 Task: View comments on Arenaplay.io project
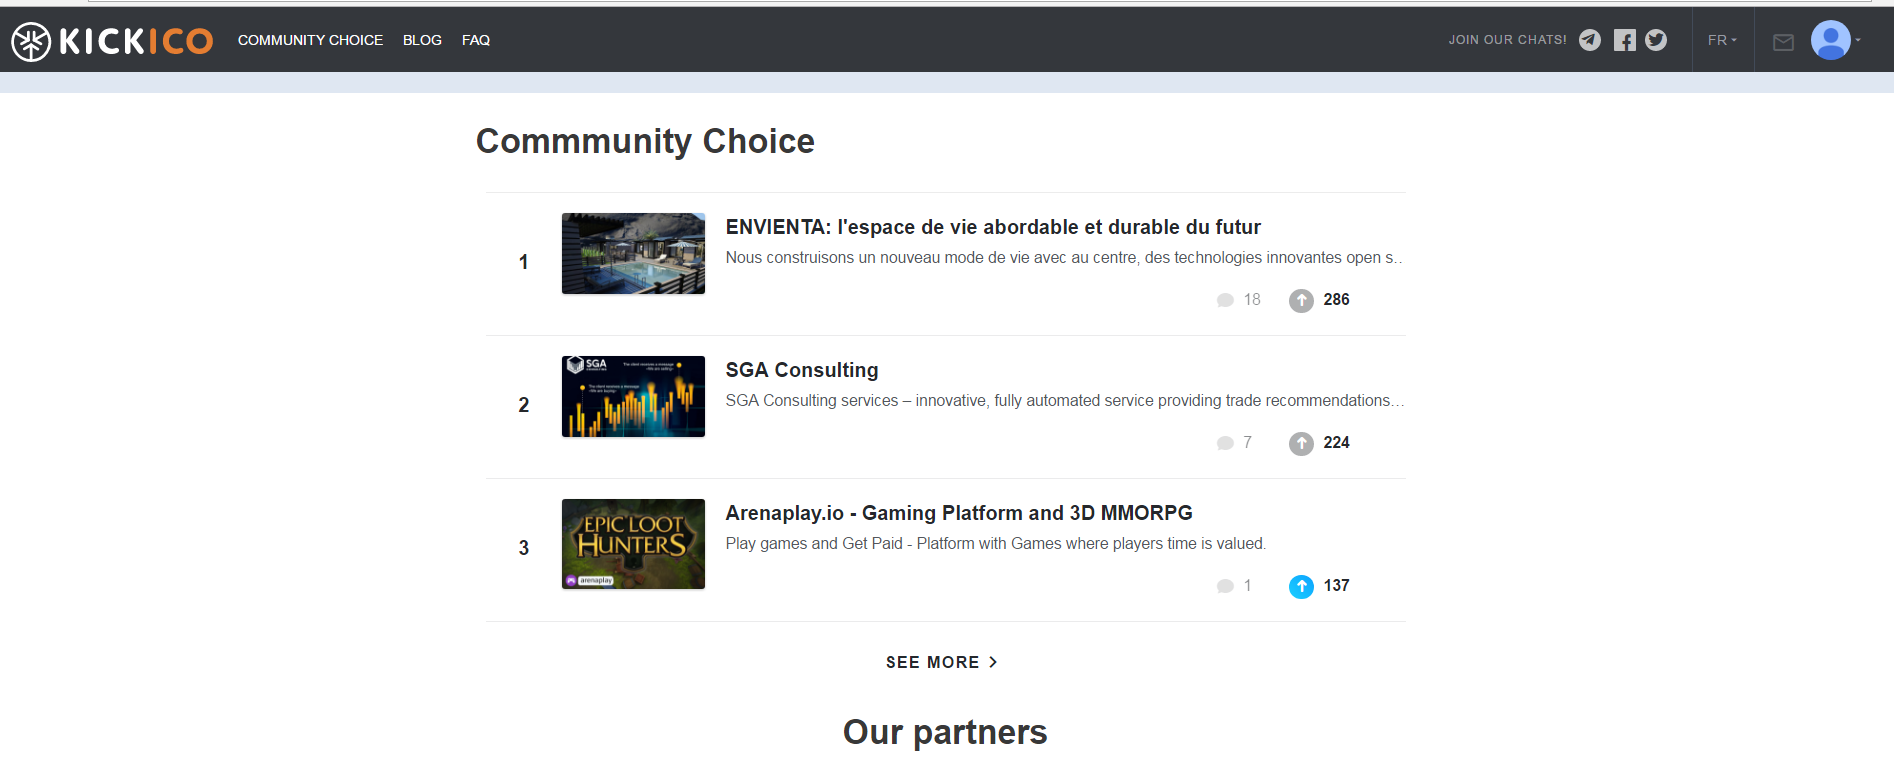1234,586
